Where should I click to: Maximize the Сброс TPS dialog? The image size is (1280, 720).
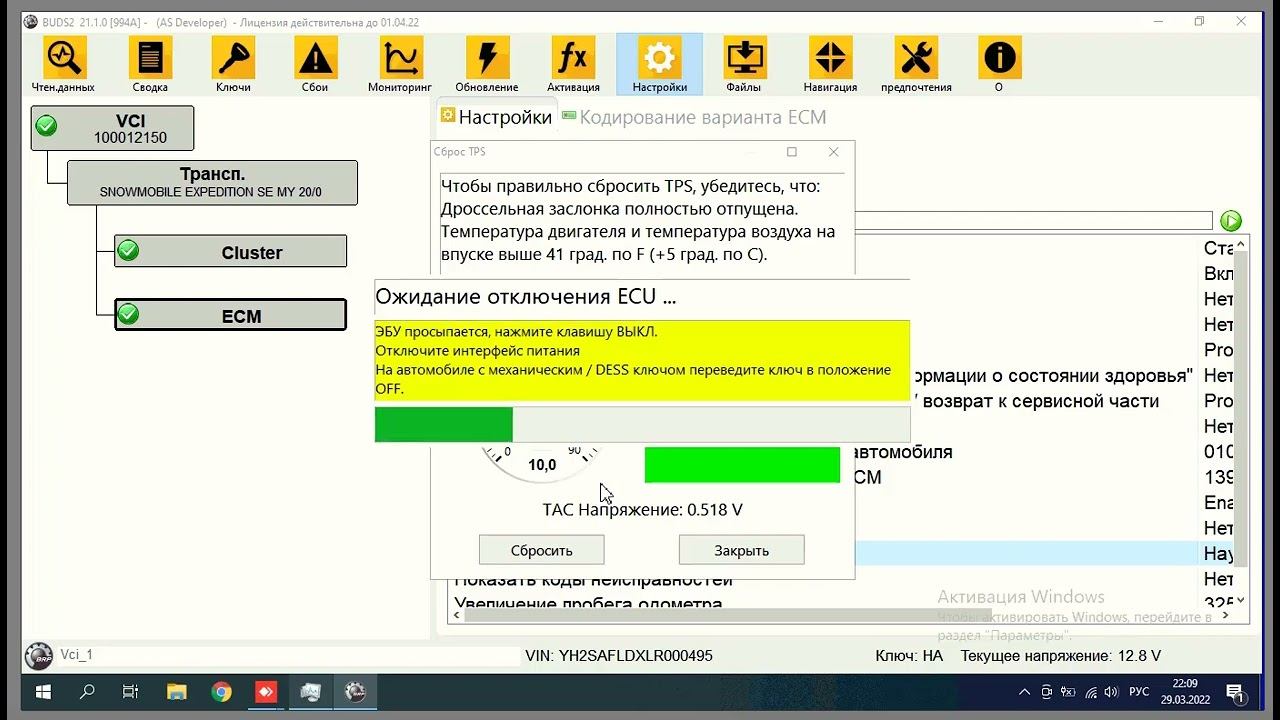(792, 152)
